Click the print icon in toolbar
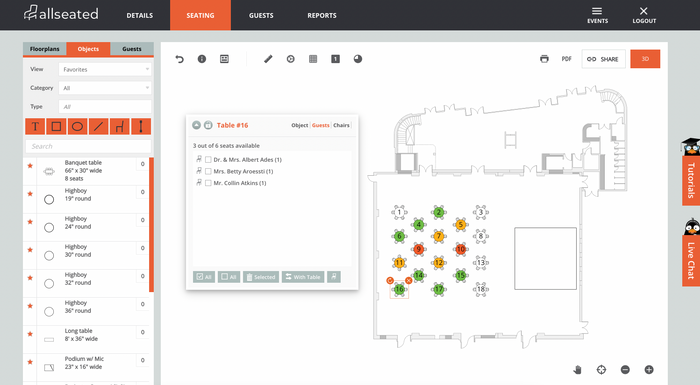700x385 pixels. pyautogui.click(x=544, y=59)
